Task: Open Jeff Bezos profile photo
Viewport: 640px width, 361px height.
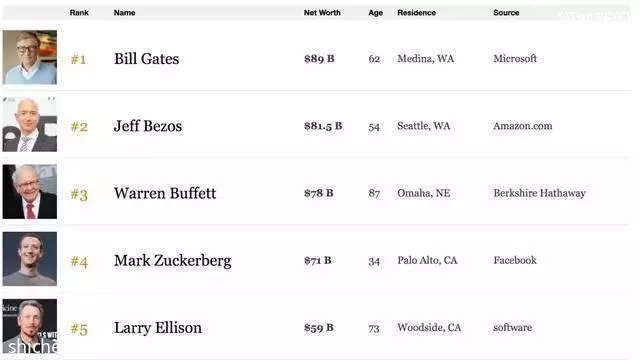Action: click(x=30, y=125)
